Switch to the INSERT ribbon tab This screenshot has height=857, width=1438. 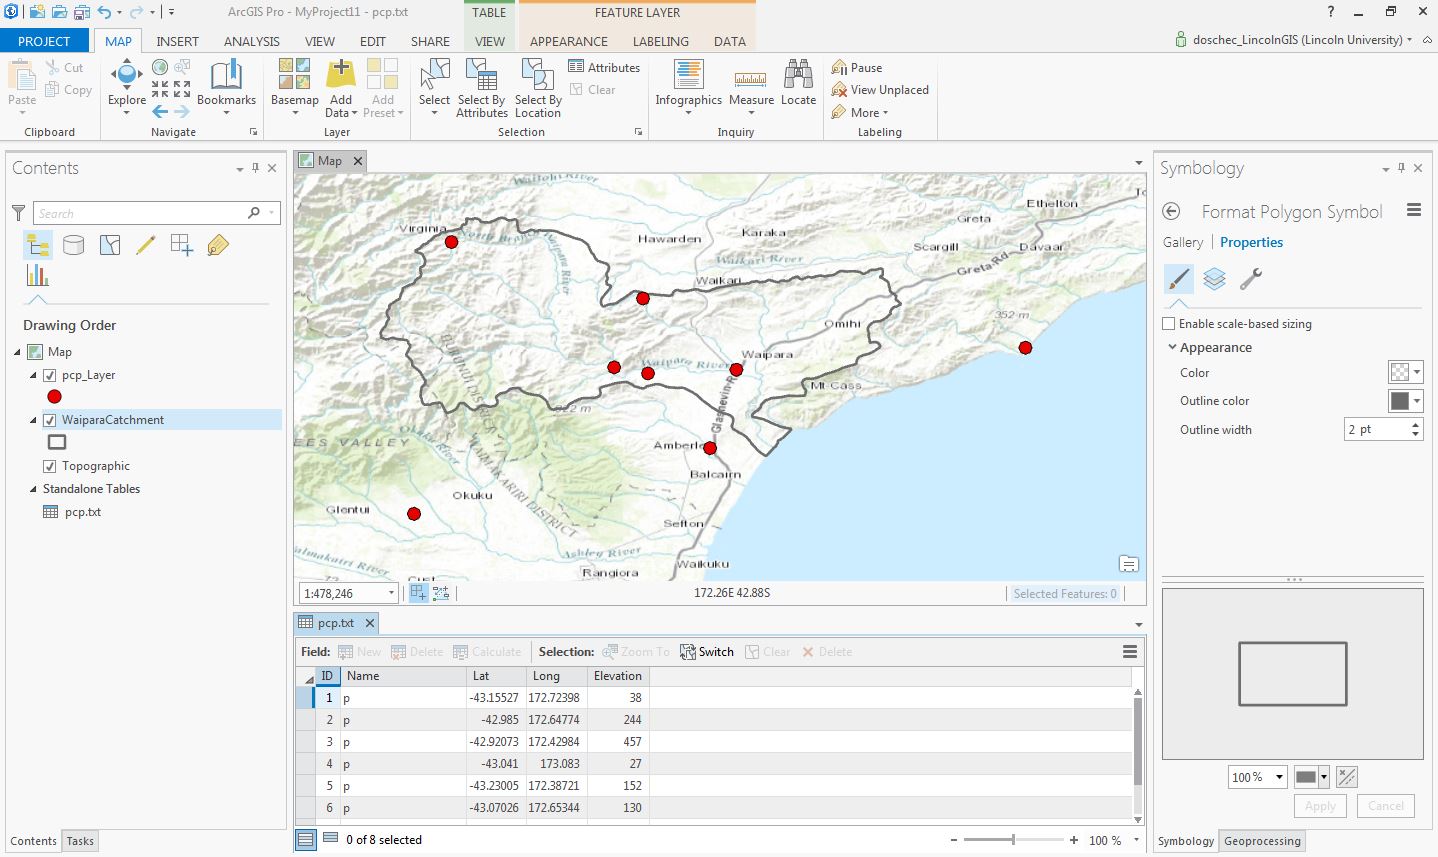click(177, 41)
